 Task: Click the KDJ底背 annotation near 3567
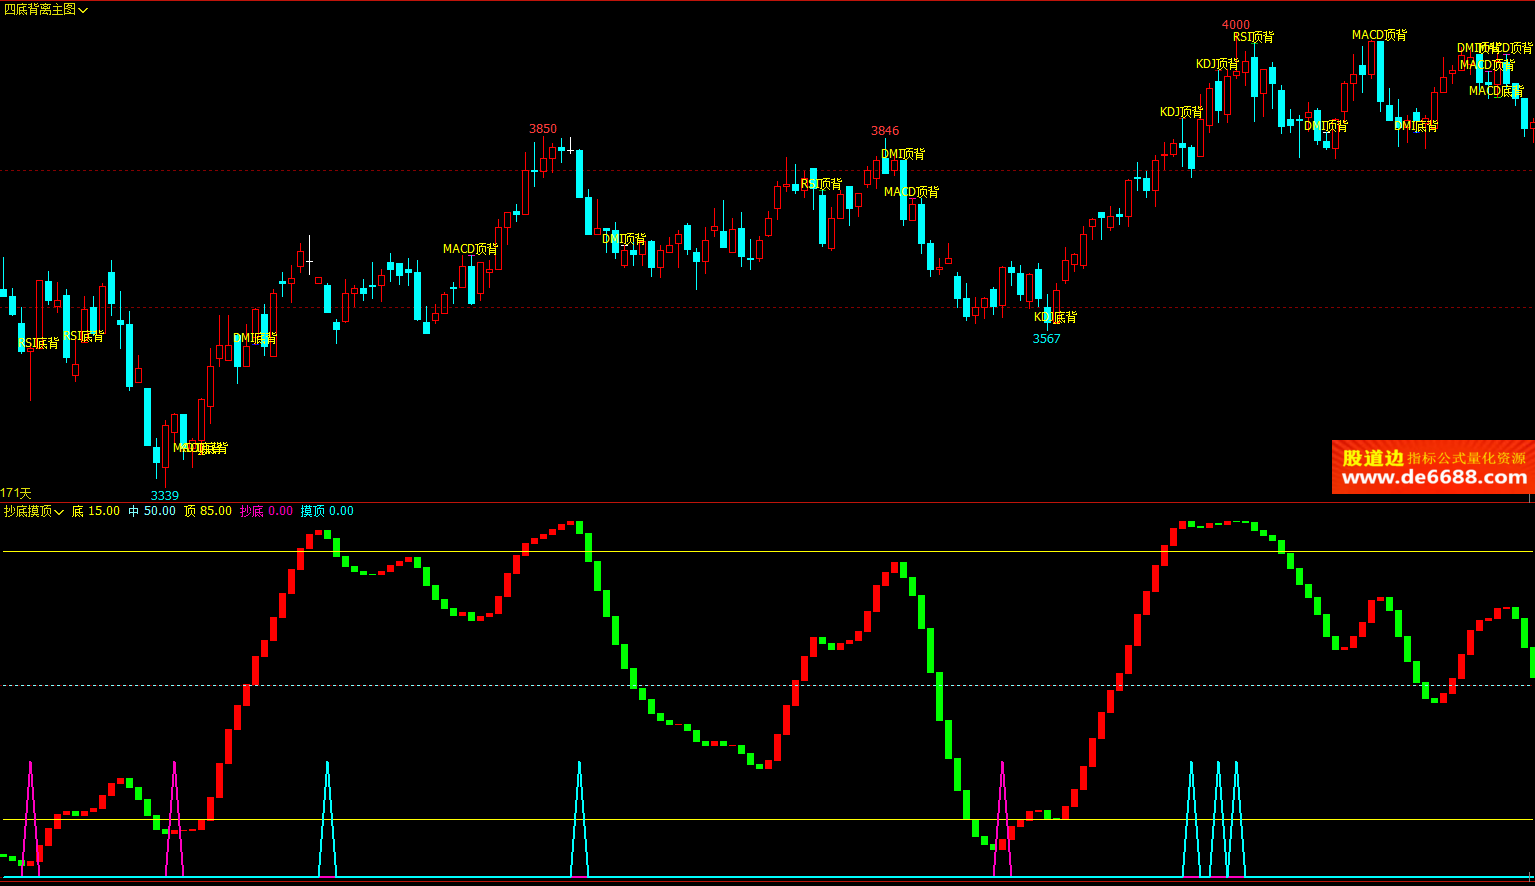[1056, 317]
